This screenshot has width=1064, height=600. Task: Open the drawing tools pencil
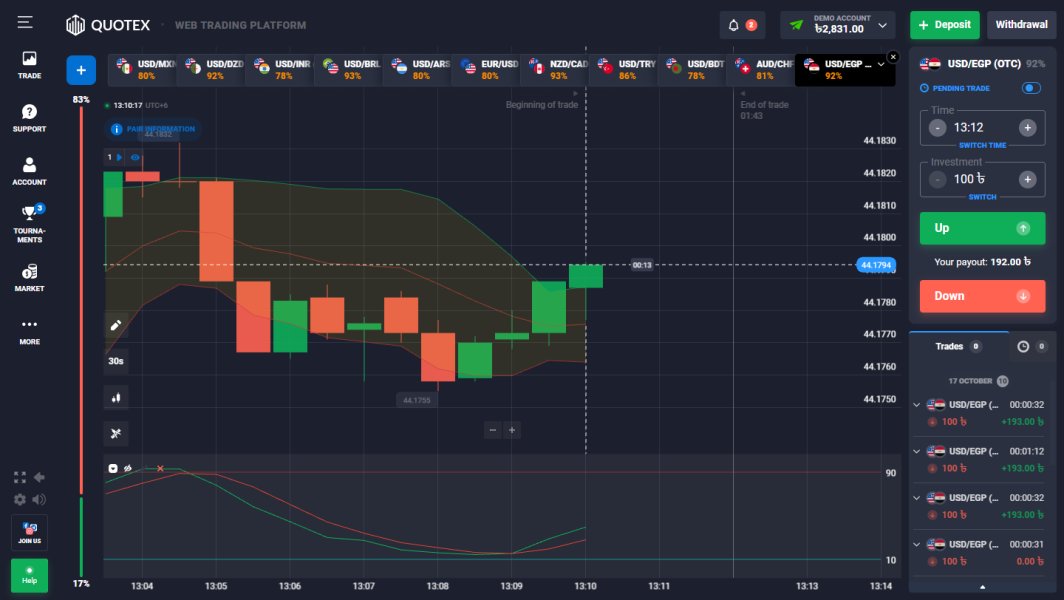pos(116,325)
